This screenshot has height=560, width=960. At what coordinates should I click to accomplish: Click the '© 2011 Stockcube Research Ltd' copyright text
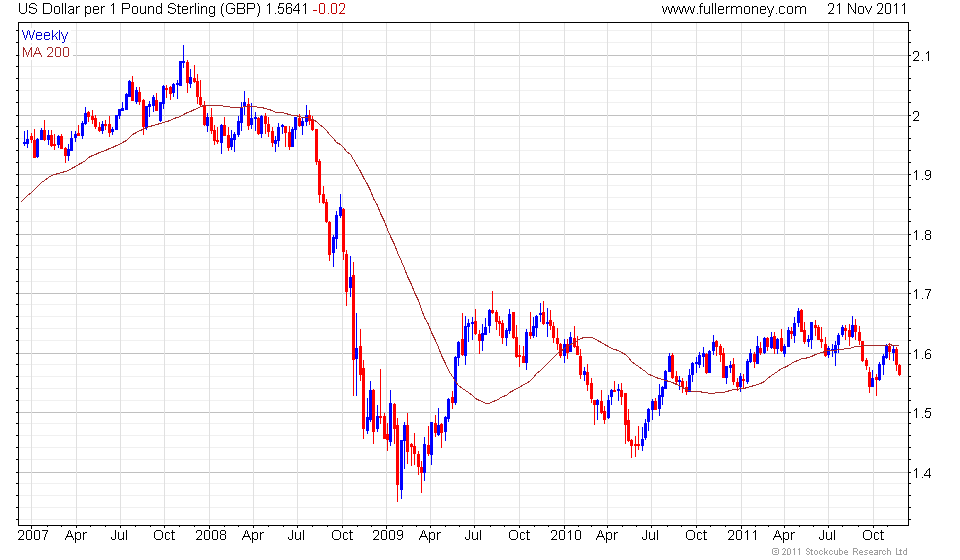(839, 552)
